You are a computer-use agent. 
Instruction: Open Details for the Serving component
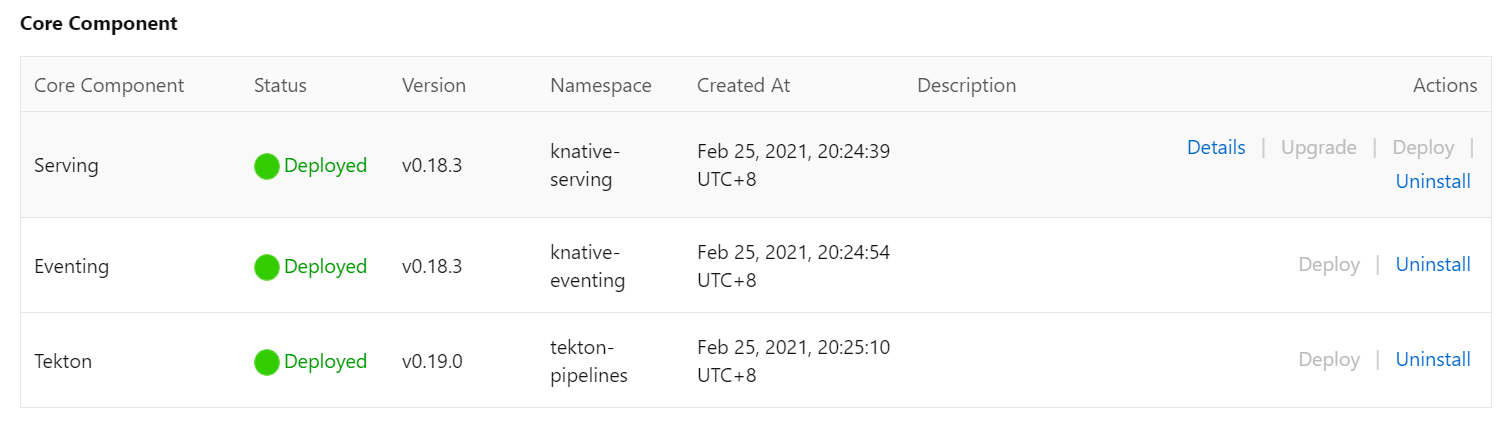pyautogui.click(x=1216, y=148)
